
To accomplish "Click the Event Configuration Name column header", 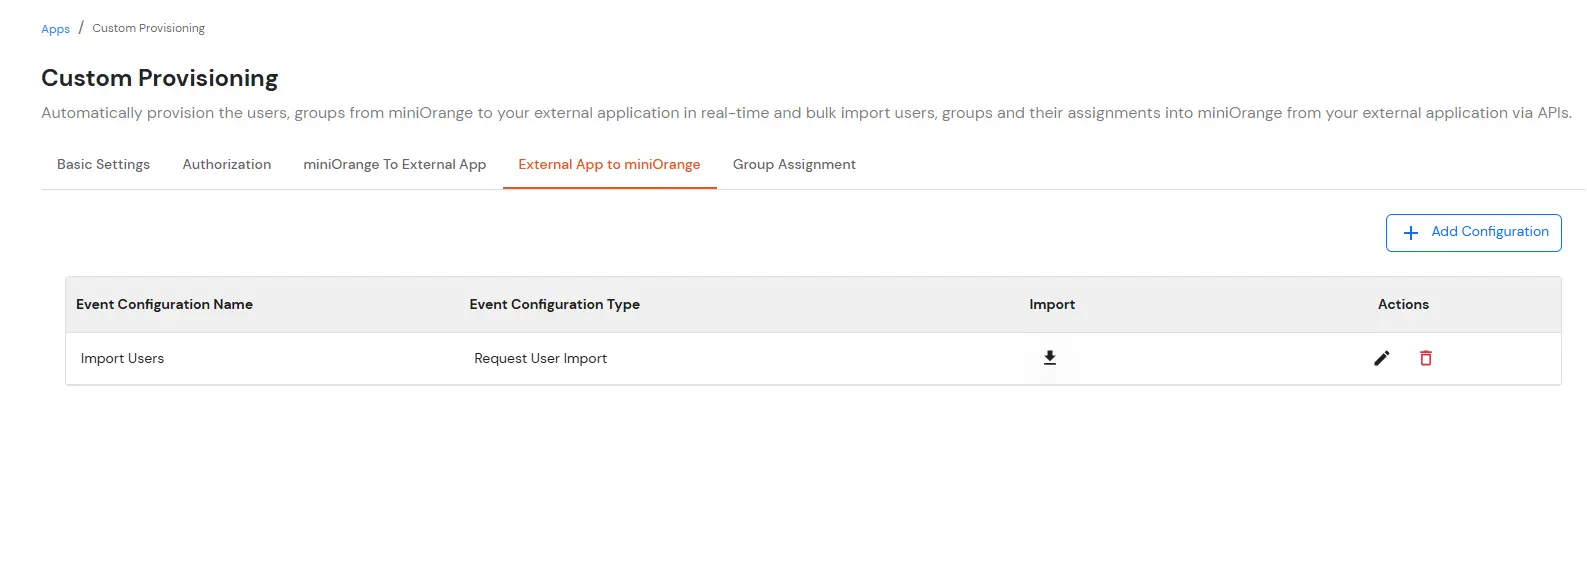I will tap(164, 304).
